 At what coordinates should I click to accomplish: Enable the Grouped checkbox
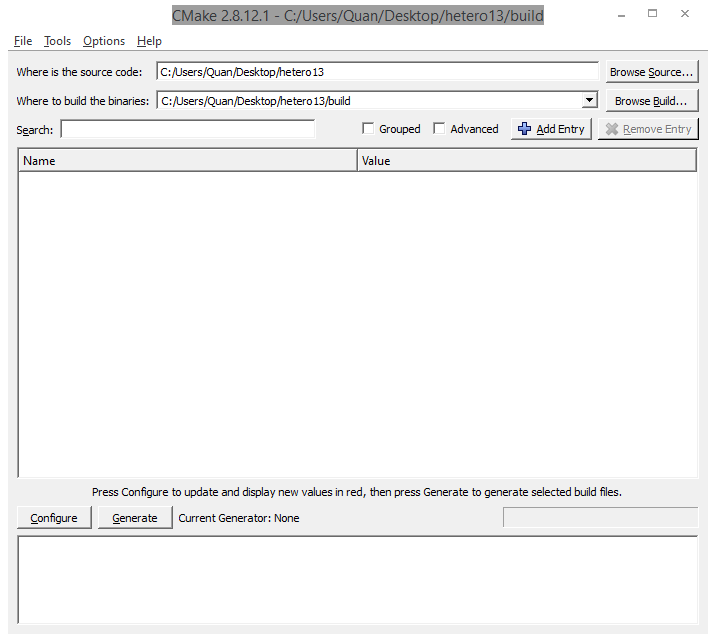(368, 129)
